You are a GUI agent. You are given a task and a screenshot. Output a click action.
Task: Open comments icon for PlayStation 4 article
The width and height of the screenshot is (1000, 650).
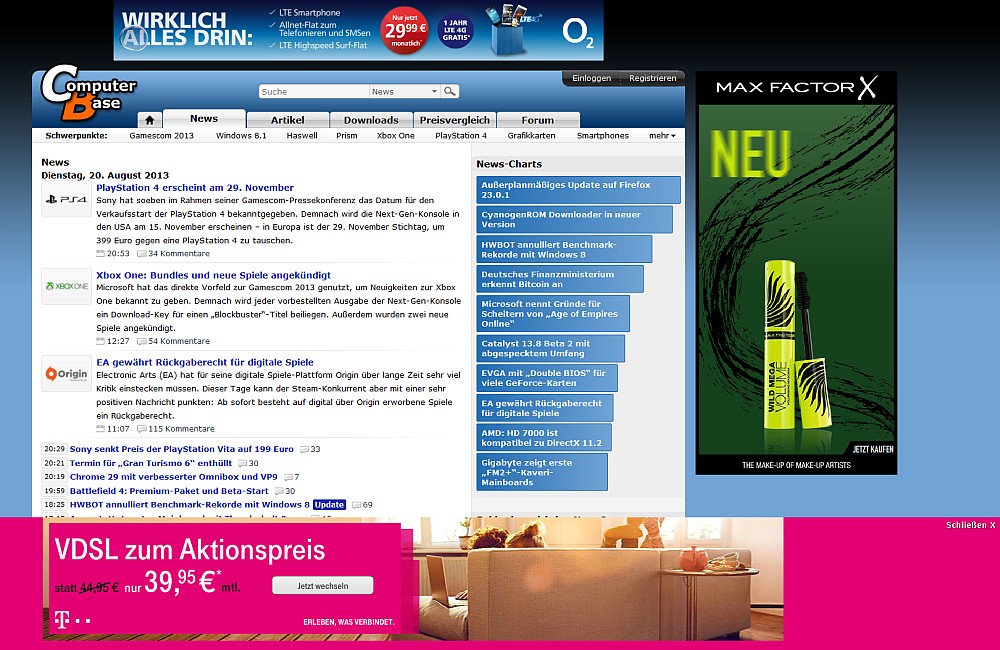coord(142,254)
